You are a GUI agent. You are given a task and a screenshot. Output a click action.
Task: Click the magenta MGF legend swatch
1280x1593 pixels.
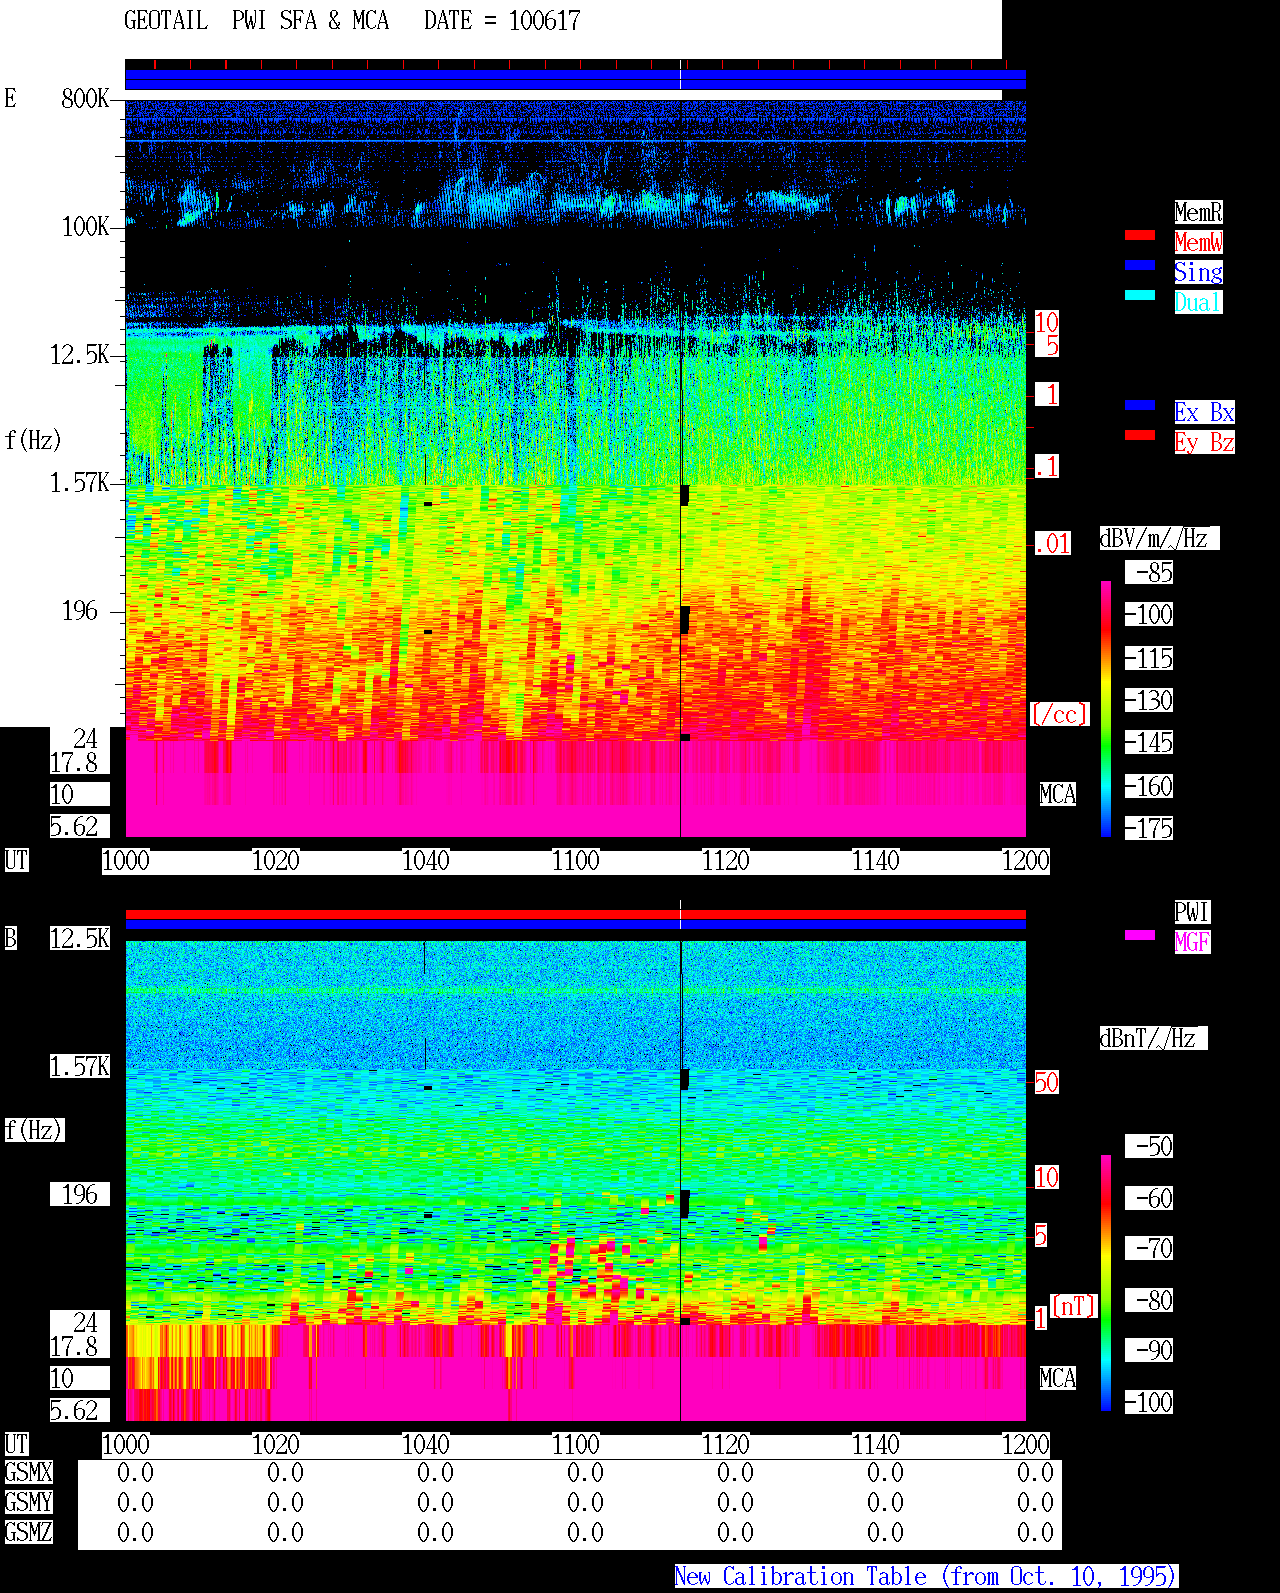pyautogui.click(x=1140, y=935)
